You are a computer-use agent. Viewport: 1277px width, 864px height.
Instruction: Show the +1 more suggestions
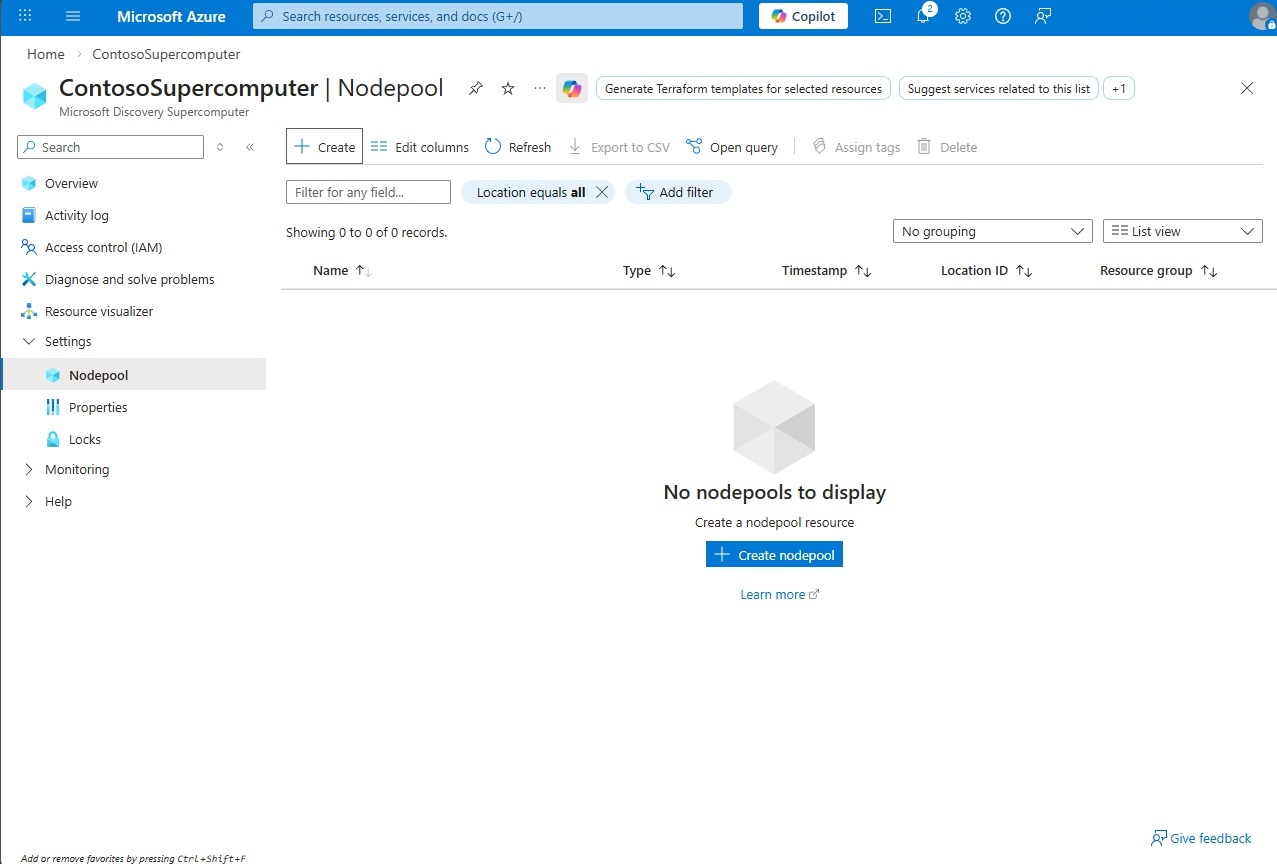click(1119, 89)
